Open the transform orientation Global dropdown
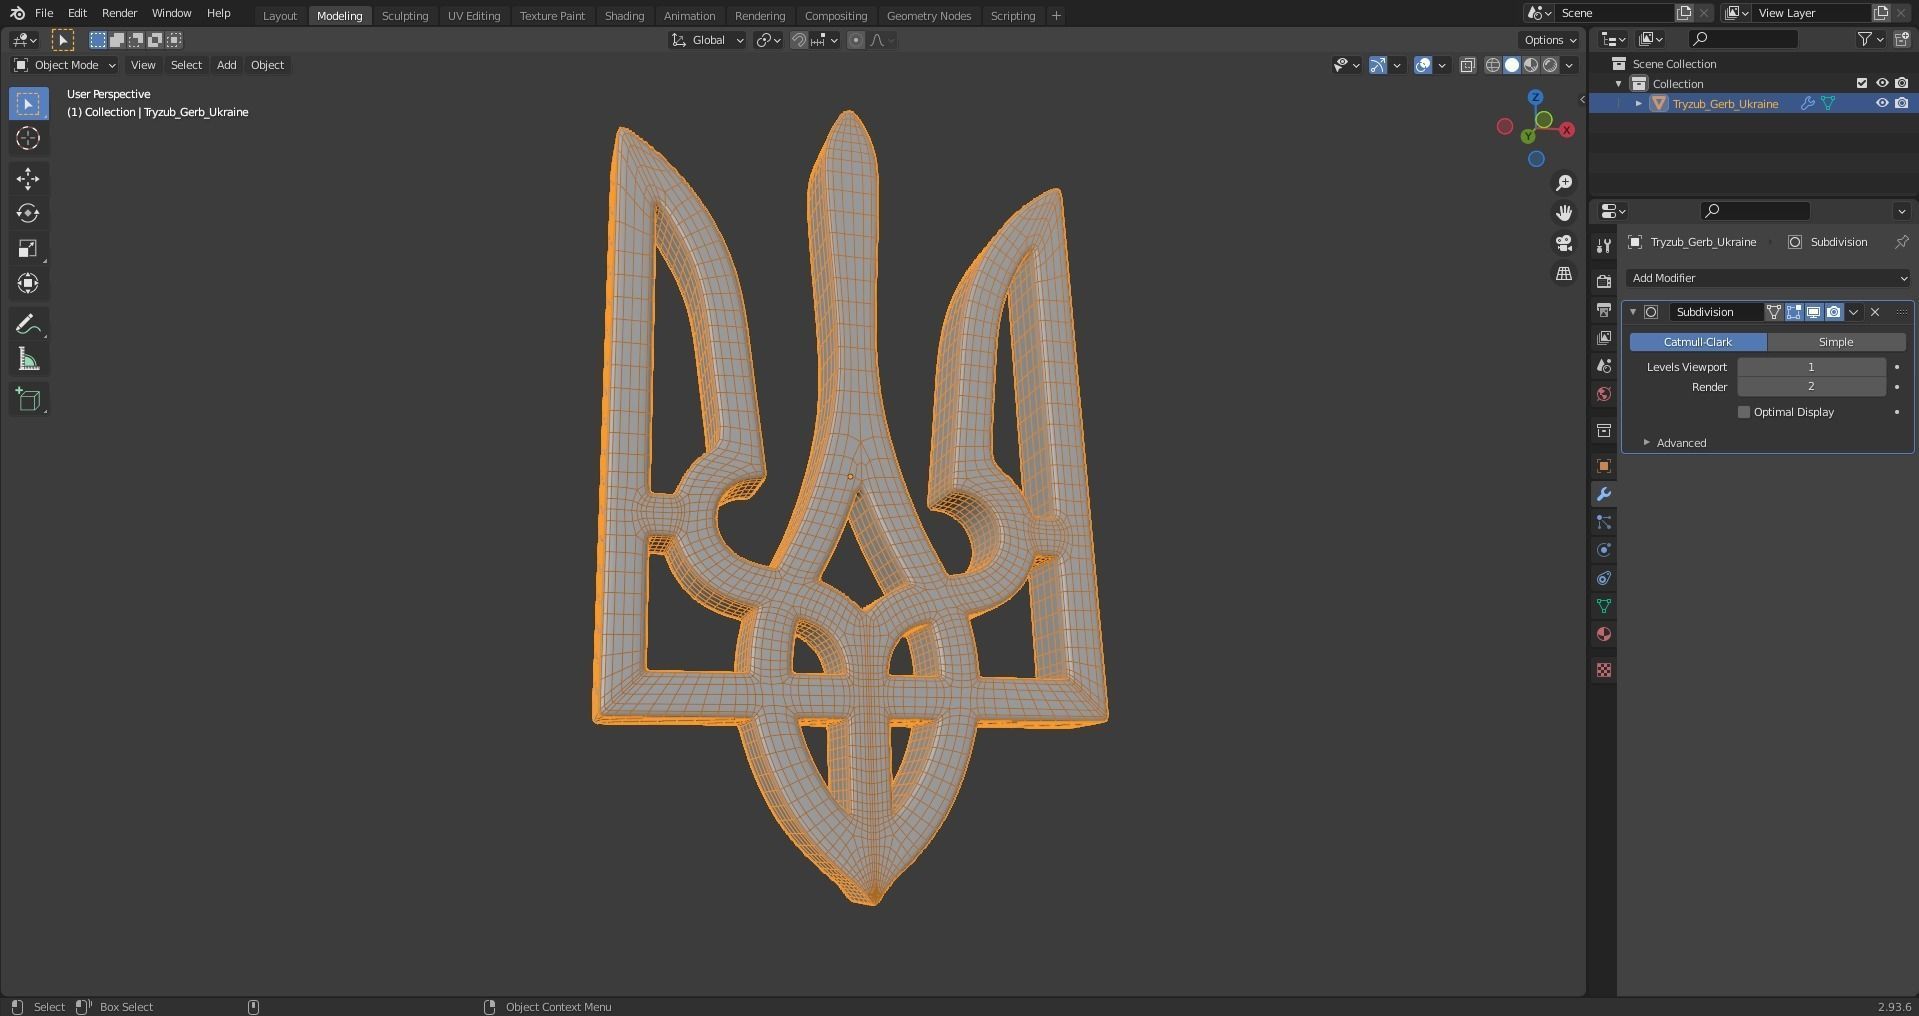The width and height of the screenshot is (1919, 1016). pos(707,40)
